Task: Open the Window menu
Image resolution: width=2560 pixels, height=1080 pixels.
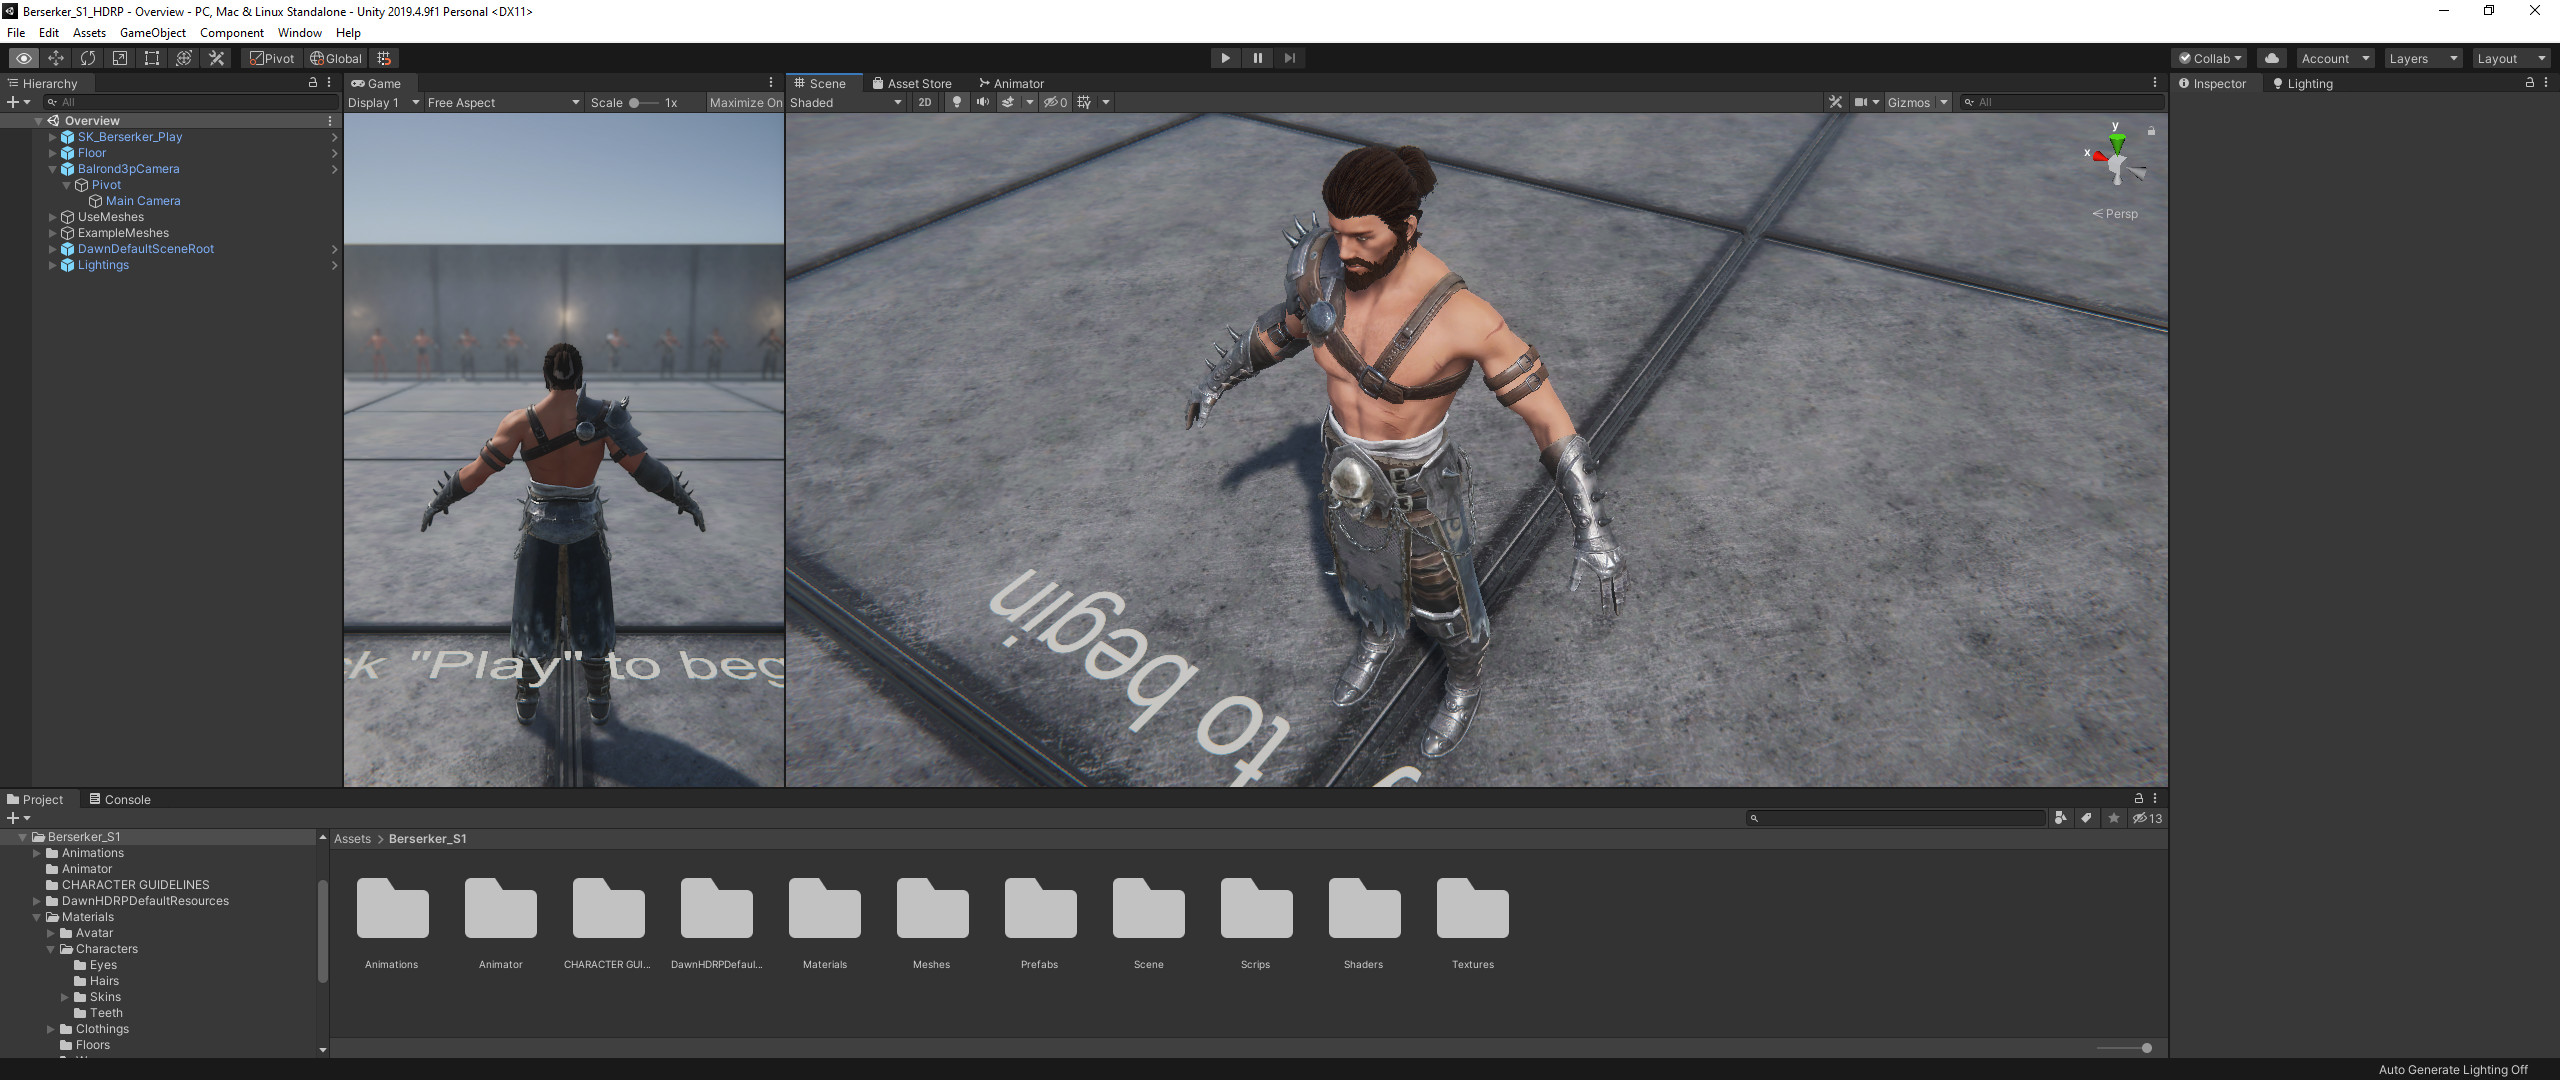Action: pyautogui.click(x=299, y=33)
